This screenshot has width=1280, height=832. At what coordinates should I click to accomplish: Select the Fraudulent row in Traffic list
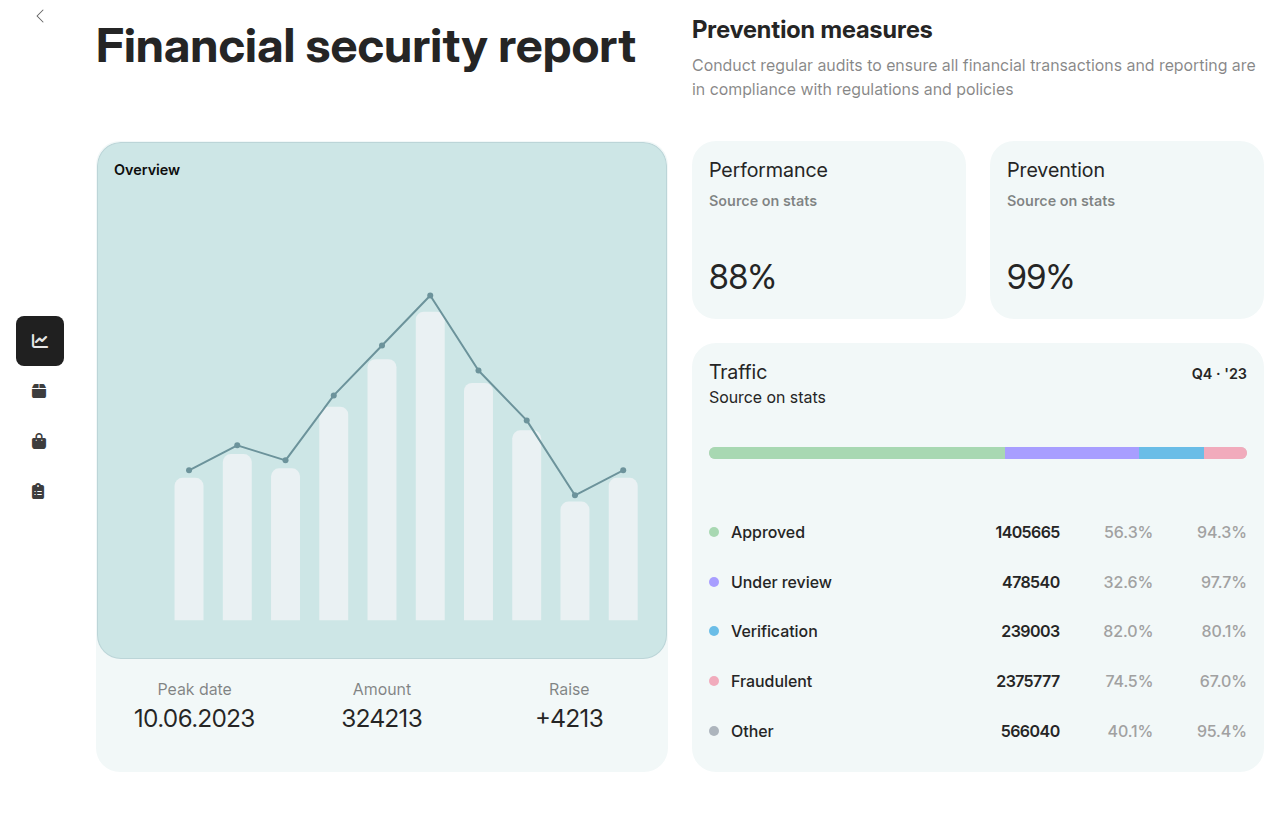(x=977, y=681)
